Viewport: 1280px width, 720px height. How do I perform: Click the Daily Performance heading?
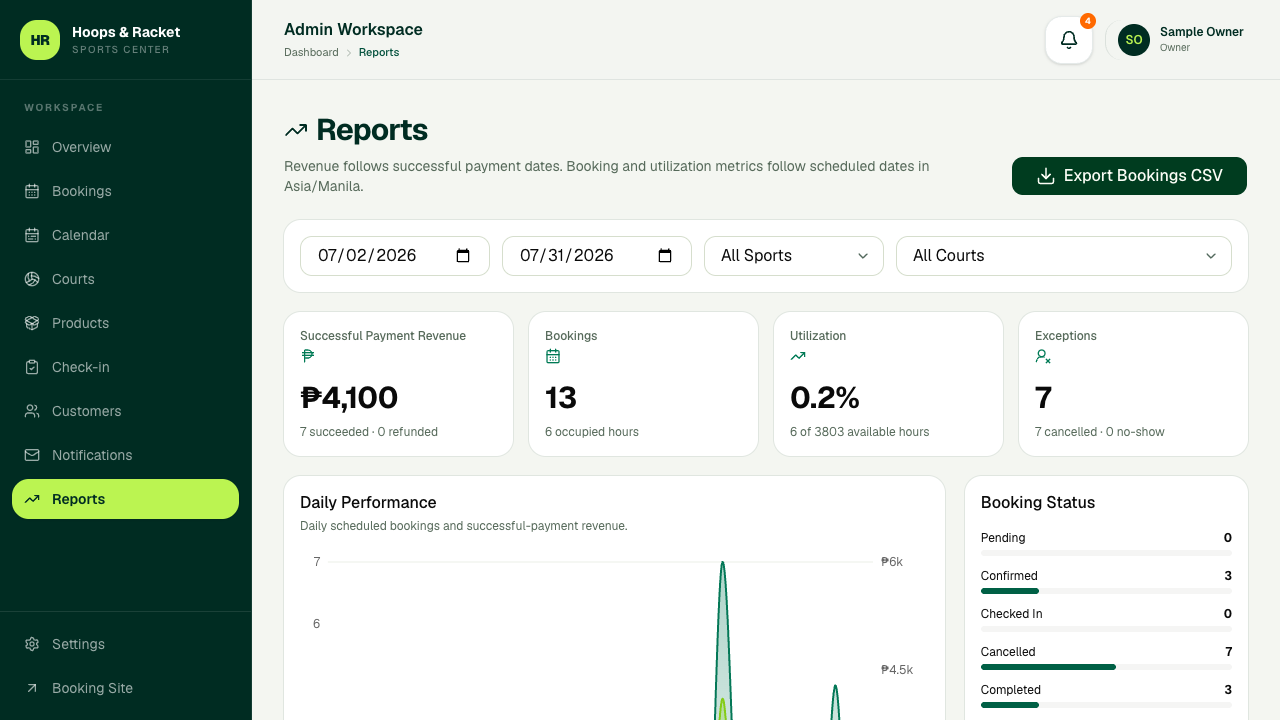coord(368,502)
